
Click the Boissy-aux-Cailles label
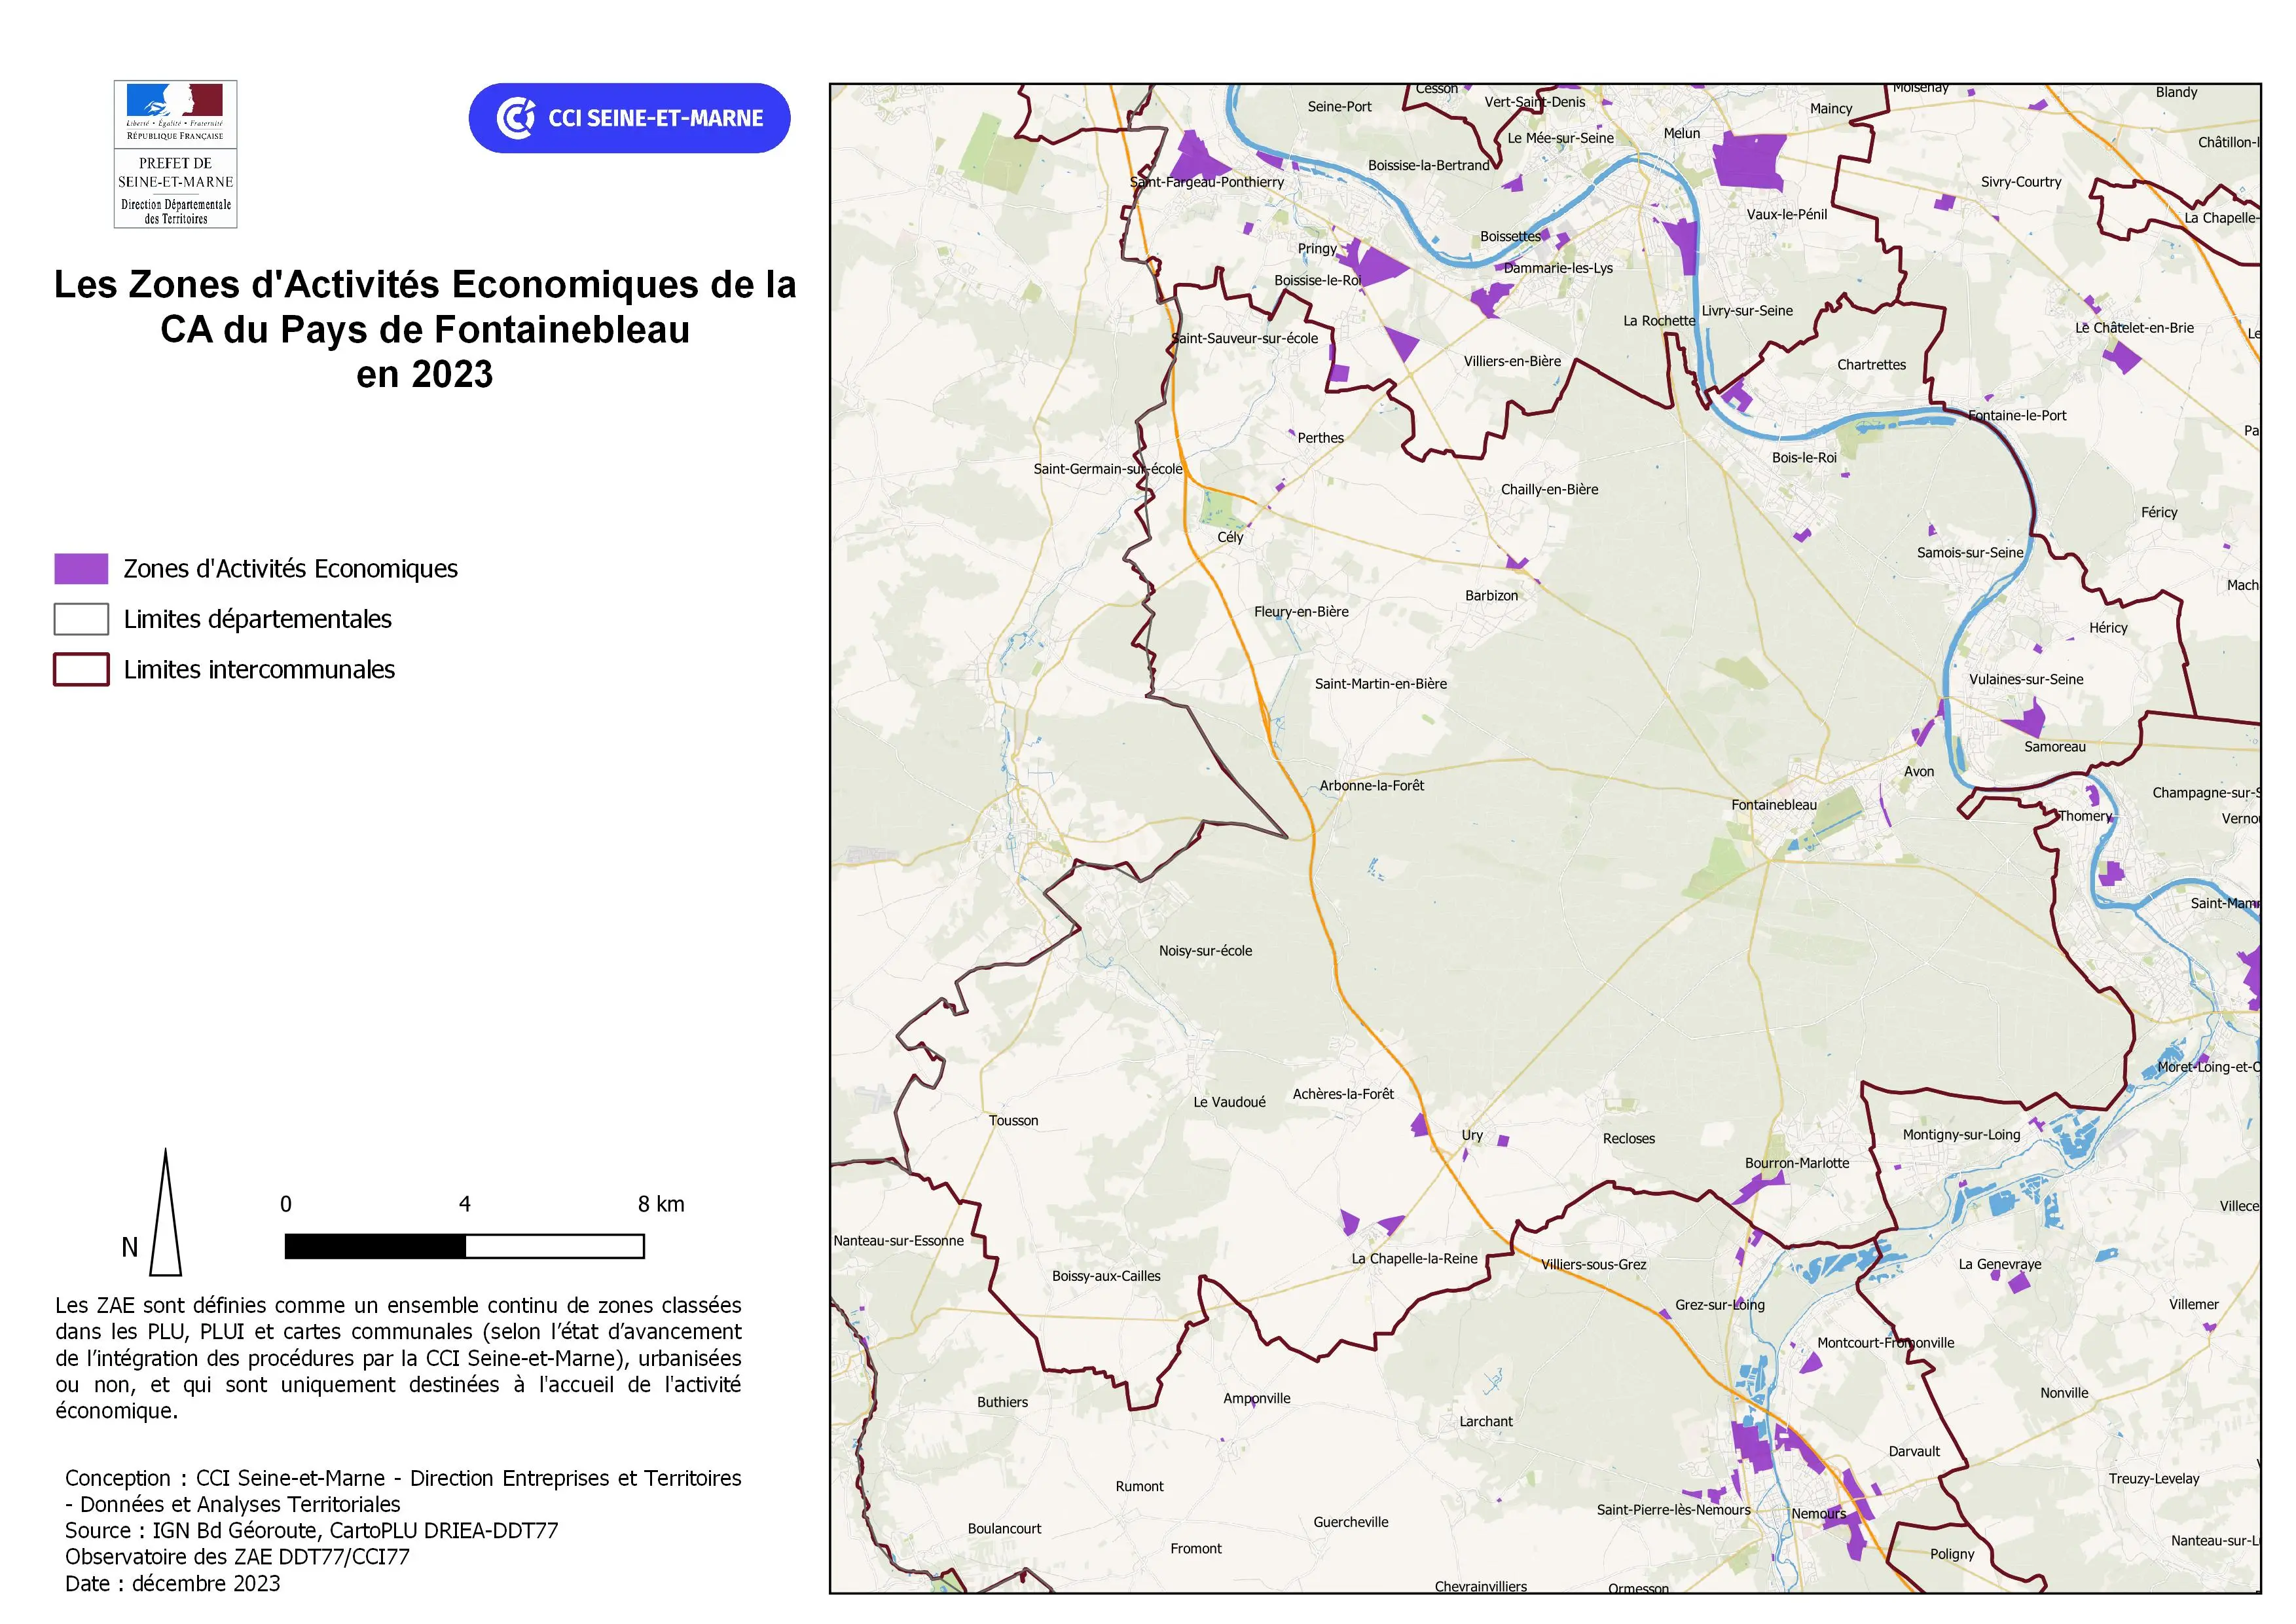pos(1106,1275)
